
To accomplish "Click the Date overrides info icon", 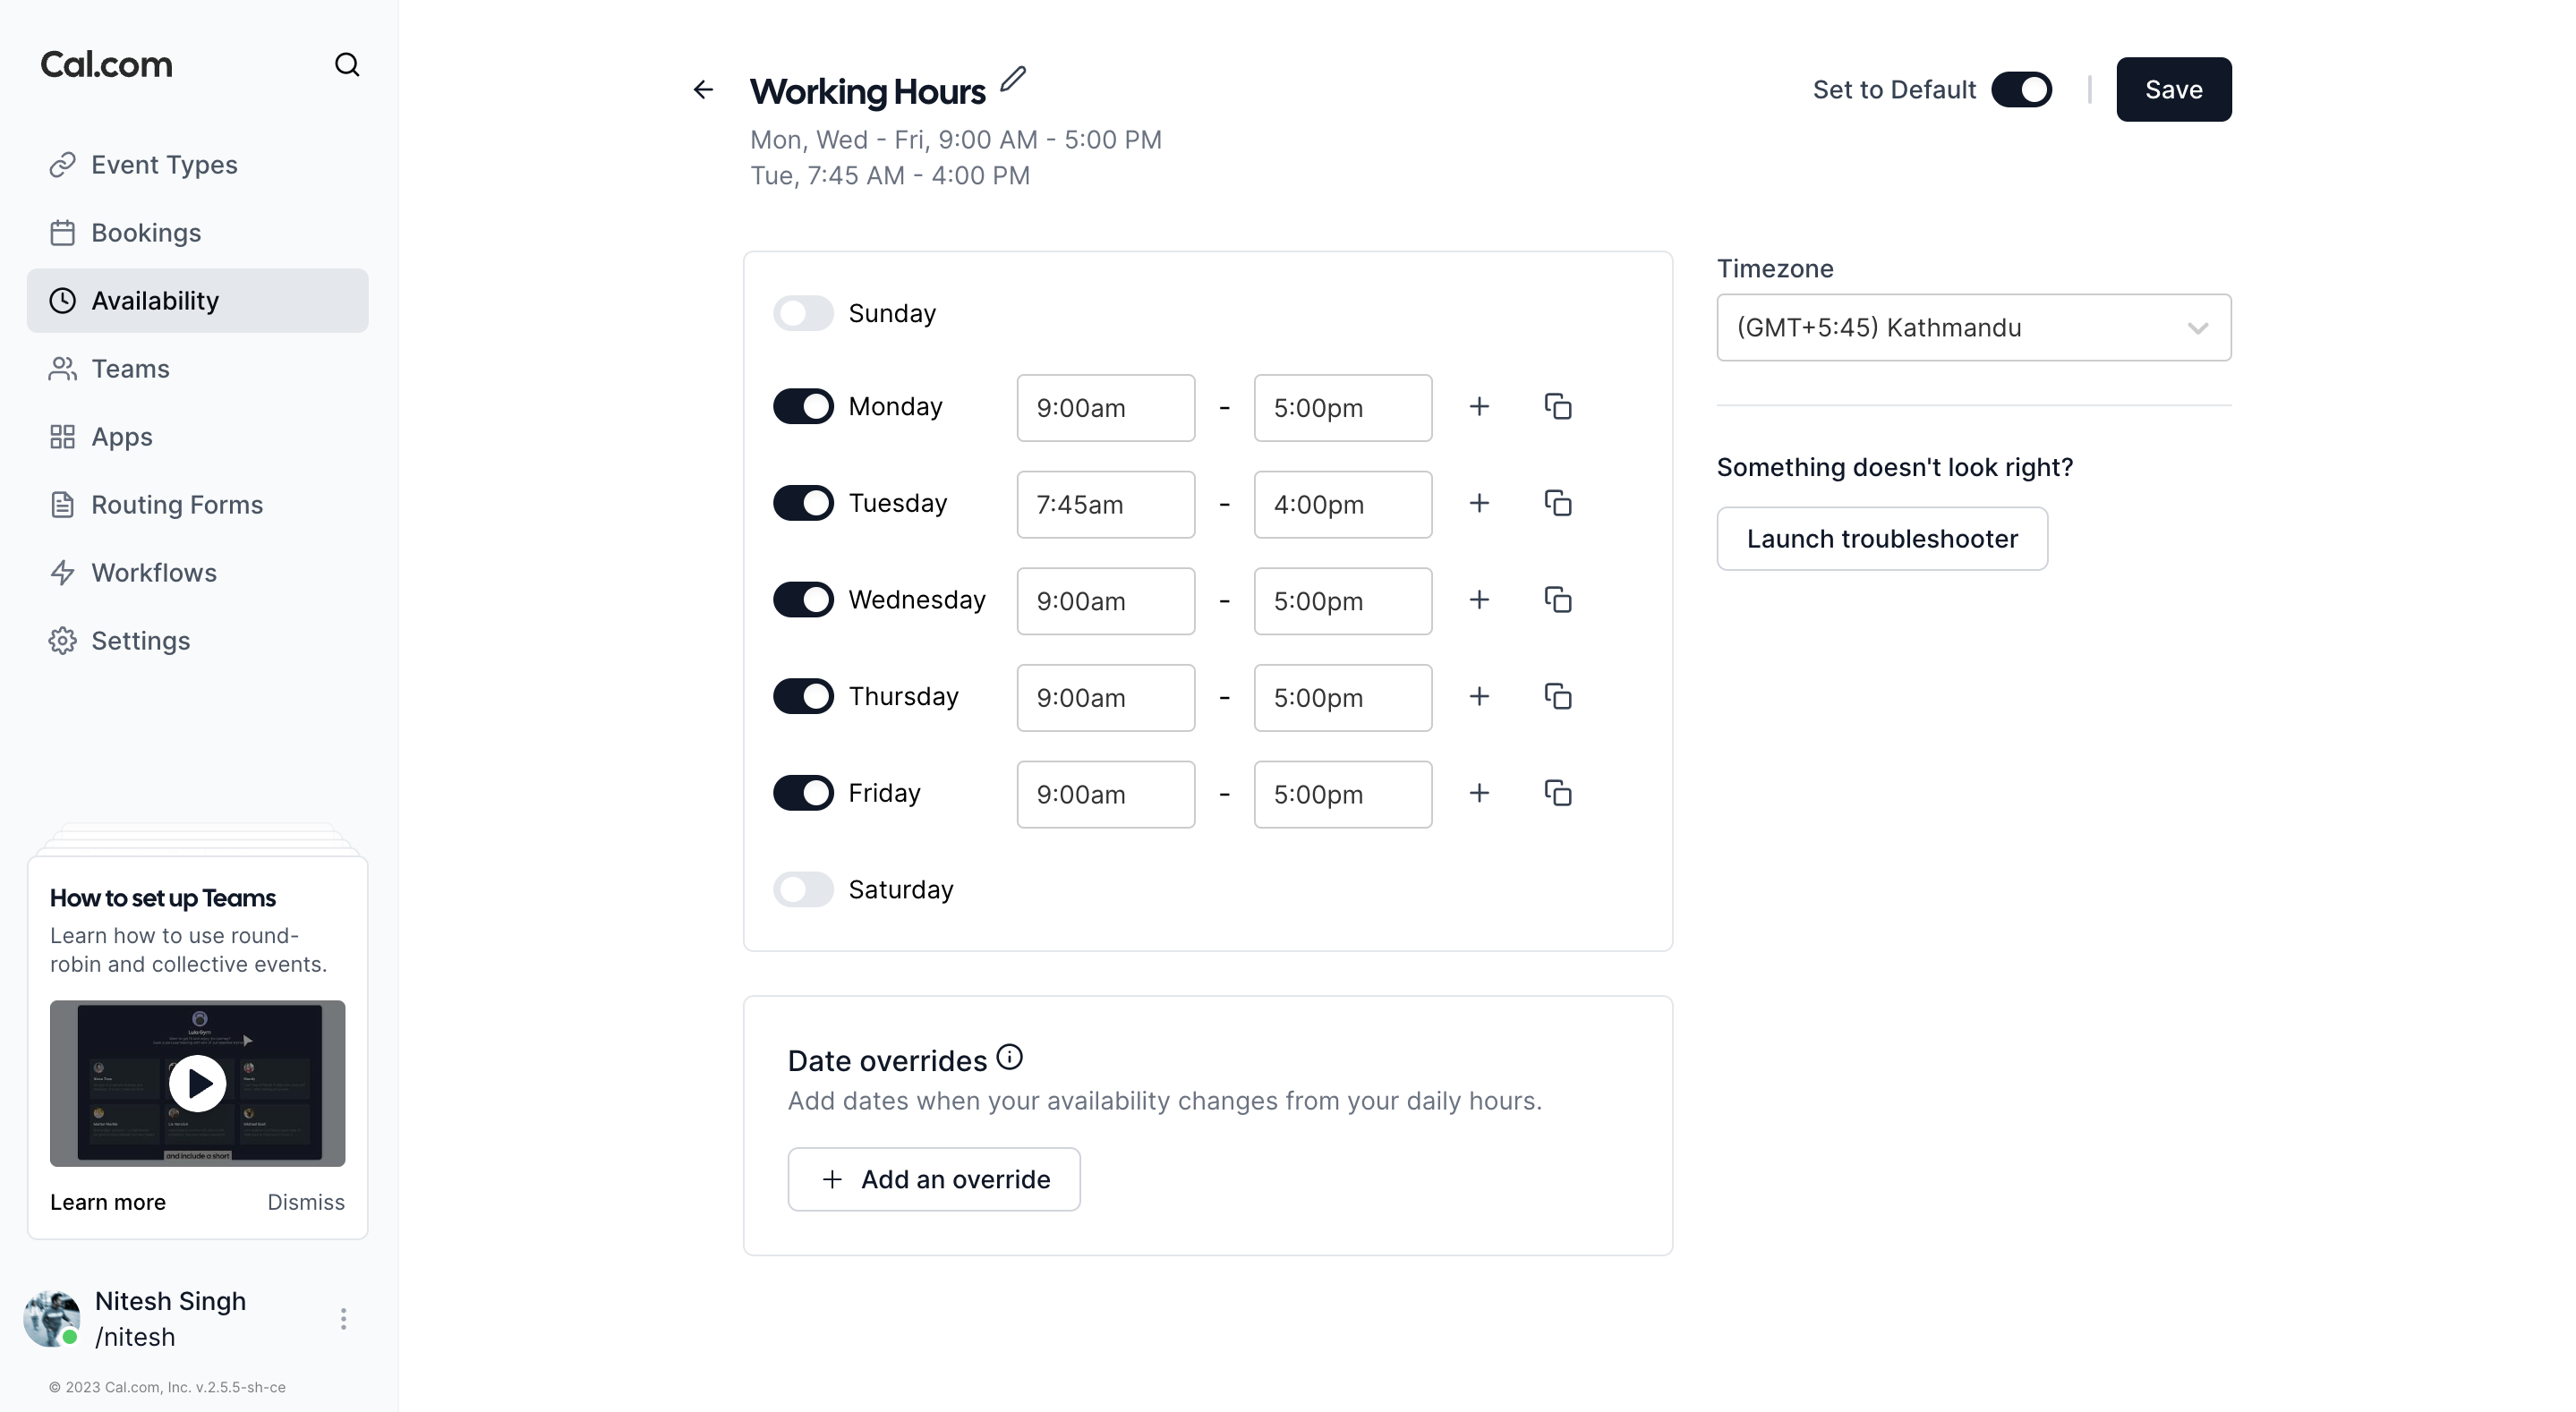I will 1009,1057.
